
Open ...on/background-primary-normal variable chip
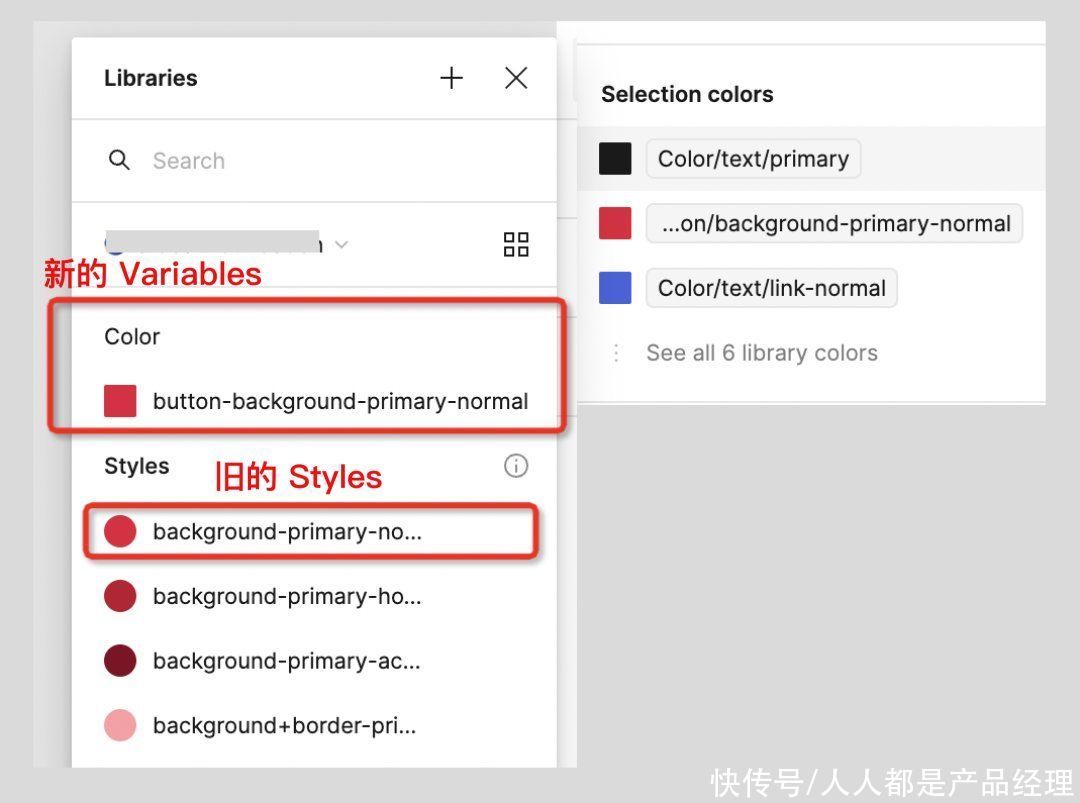(x=834, y=223)
